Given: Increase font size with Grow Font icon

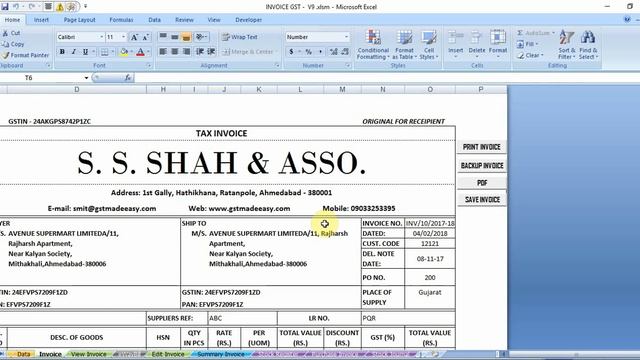Looking at the screenshot, I should [134, 37].
